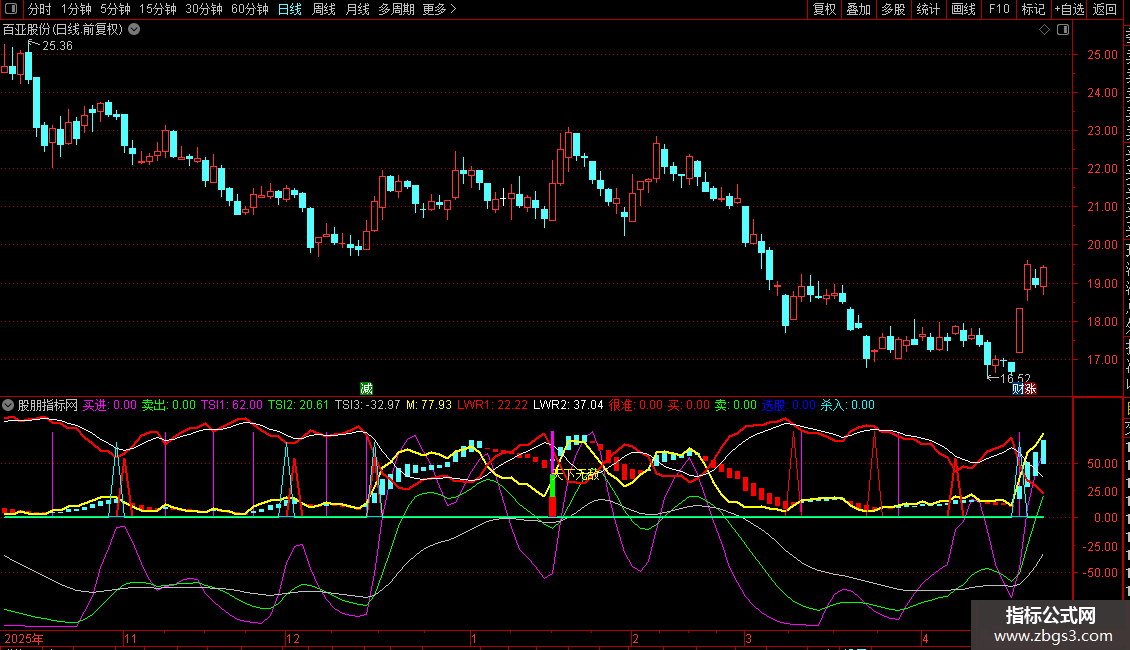Expand the 百亚股份 chart title dropdown
Viewport: 1130px width, 650px height.
point(134,29)
